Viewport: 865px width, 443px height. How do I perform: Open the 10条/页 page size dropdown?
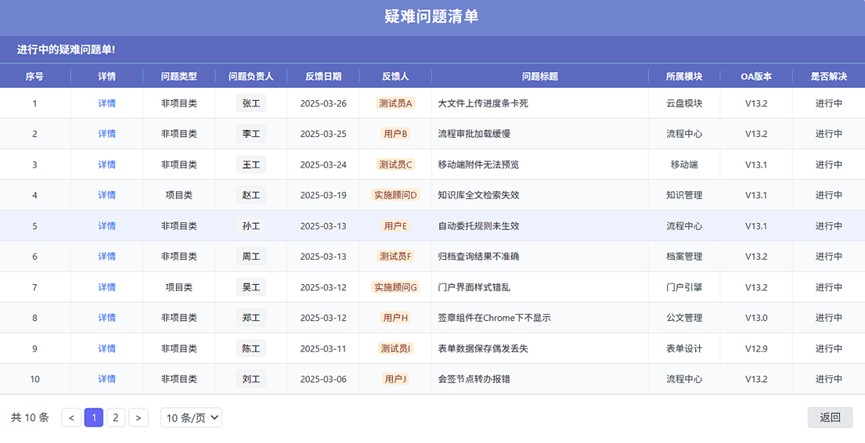pos(191,418)
